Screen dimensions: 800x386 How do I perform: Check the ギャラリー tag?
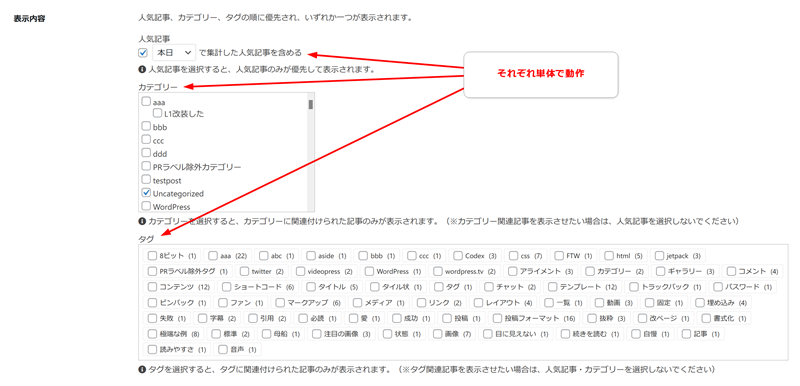[x=660, y=271]
